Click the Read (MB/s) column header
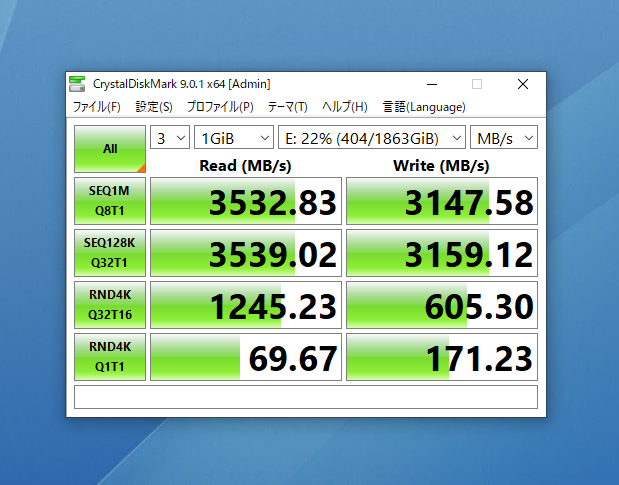This screenshot has width=619, height=485. 245,166
